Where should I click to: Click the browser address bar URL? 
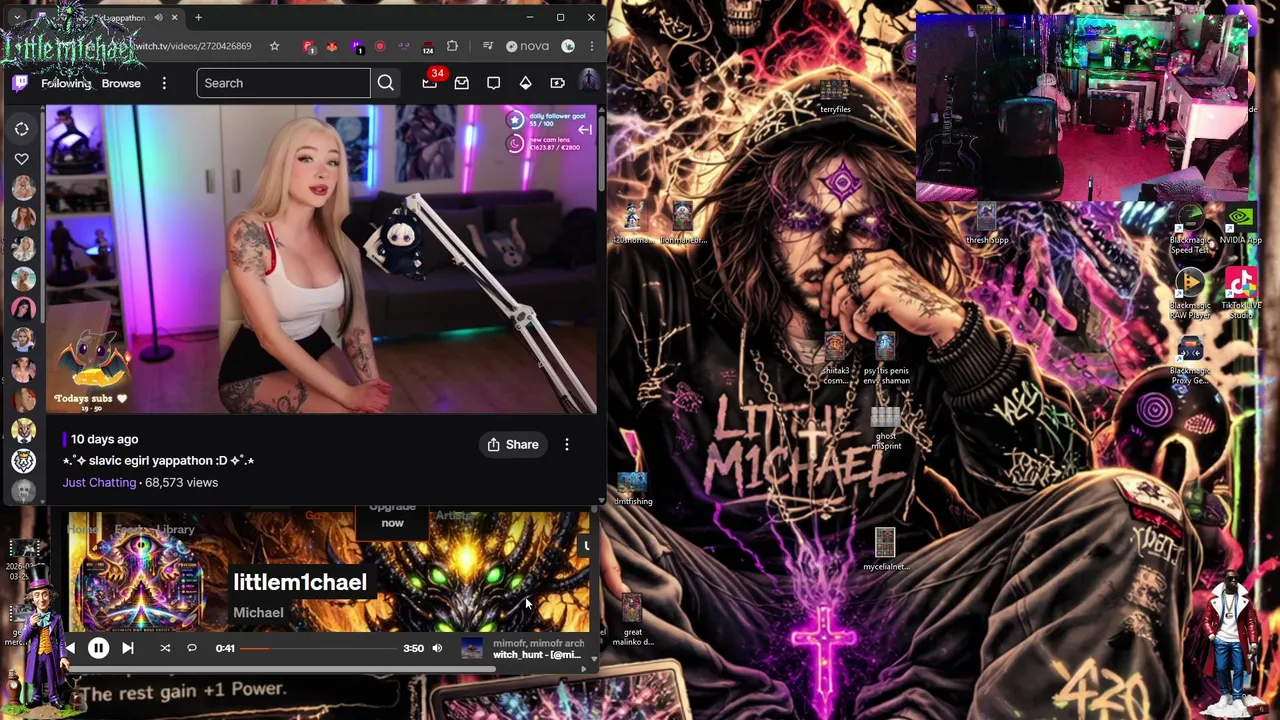click(x=195, y=46)
